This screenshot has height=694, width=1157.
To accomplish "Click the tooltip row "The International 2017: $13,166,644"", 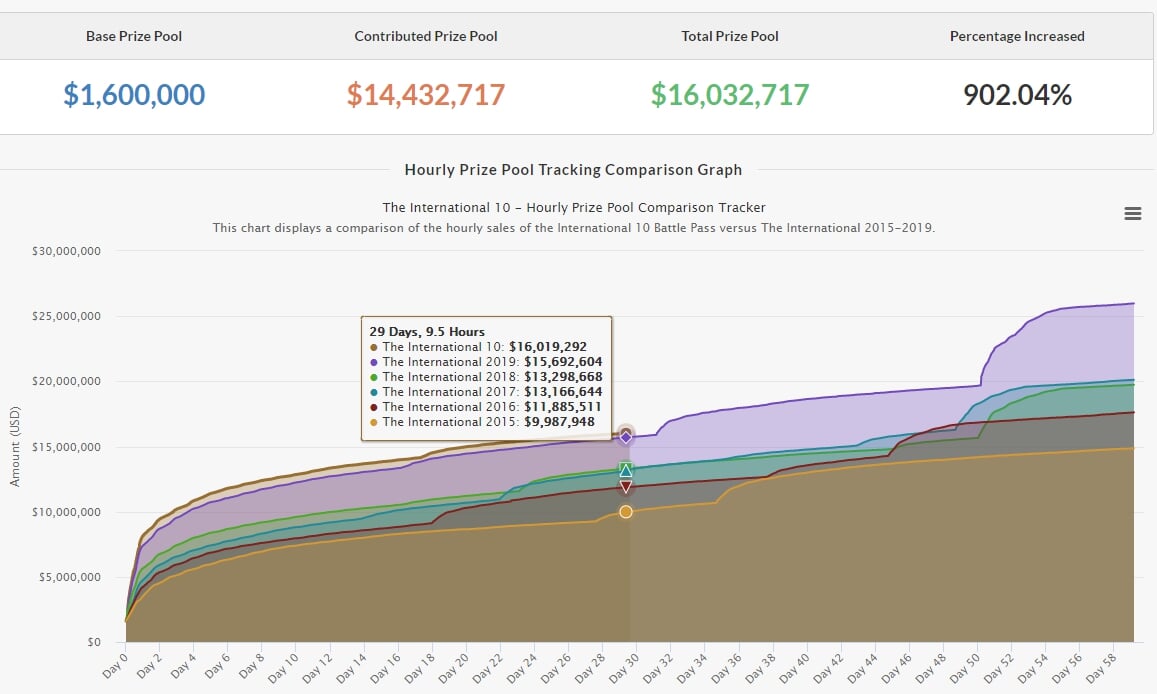I will pos(486,392).
